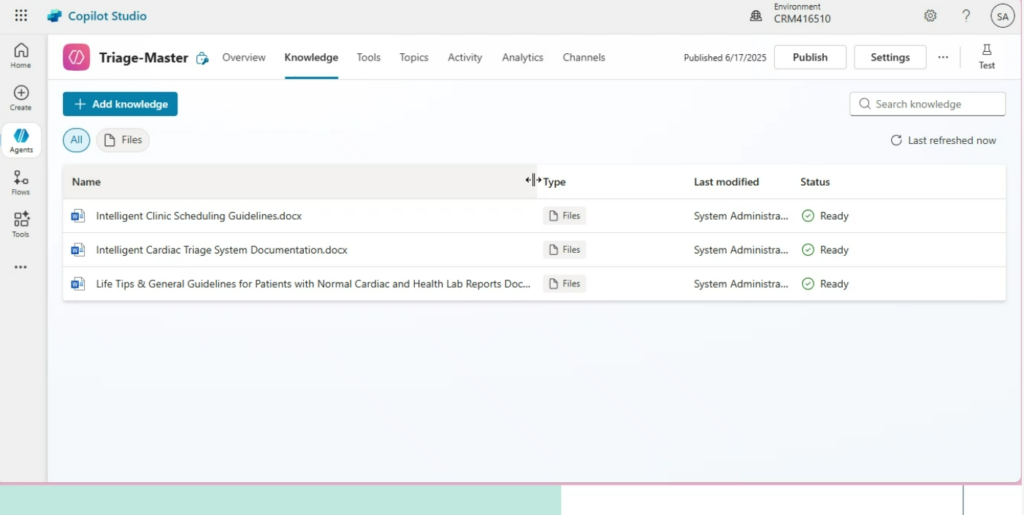The width and height of the screenshot is (1024, 515).
Task: Select the All filter pill
Action: point(76,140)
